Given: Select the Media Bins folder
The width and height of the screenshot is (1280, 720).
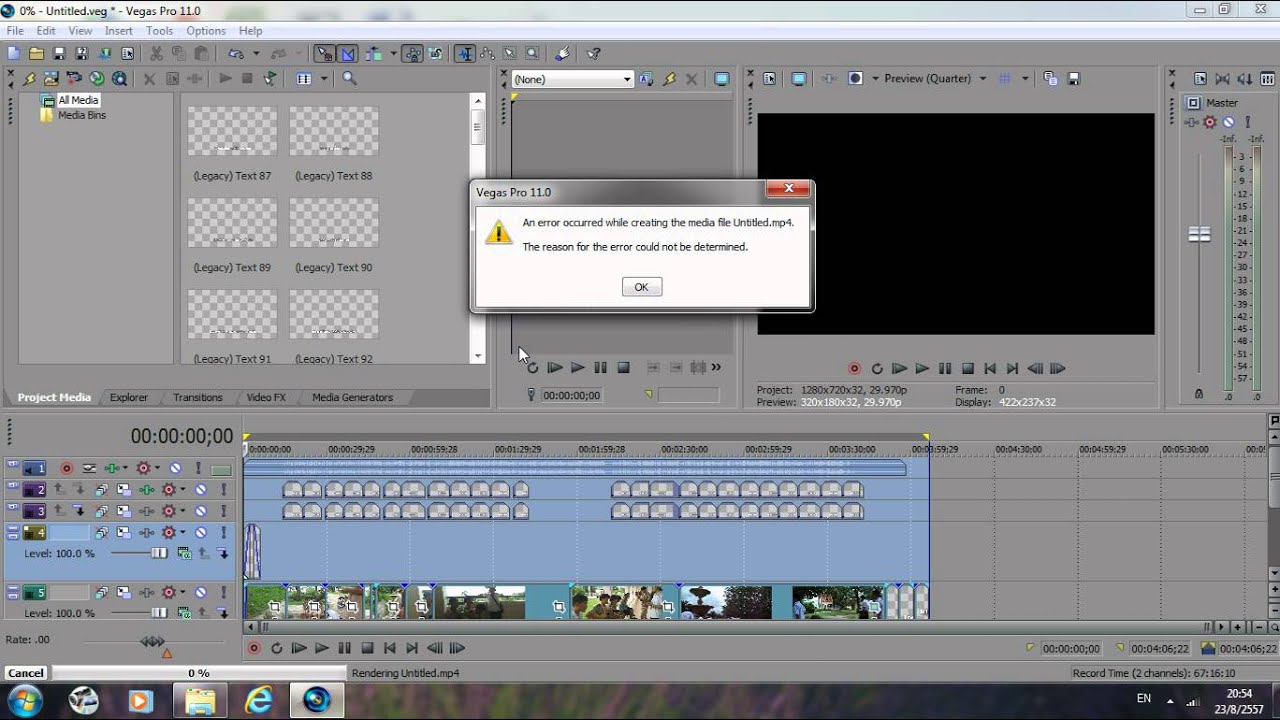Looking at the screenshot, I should [x=81, y=115].
